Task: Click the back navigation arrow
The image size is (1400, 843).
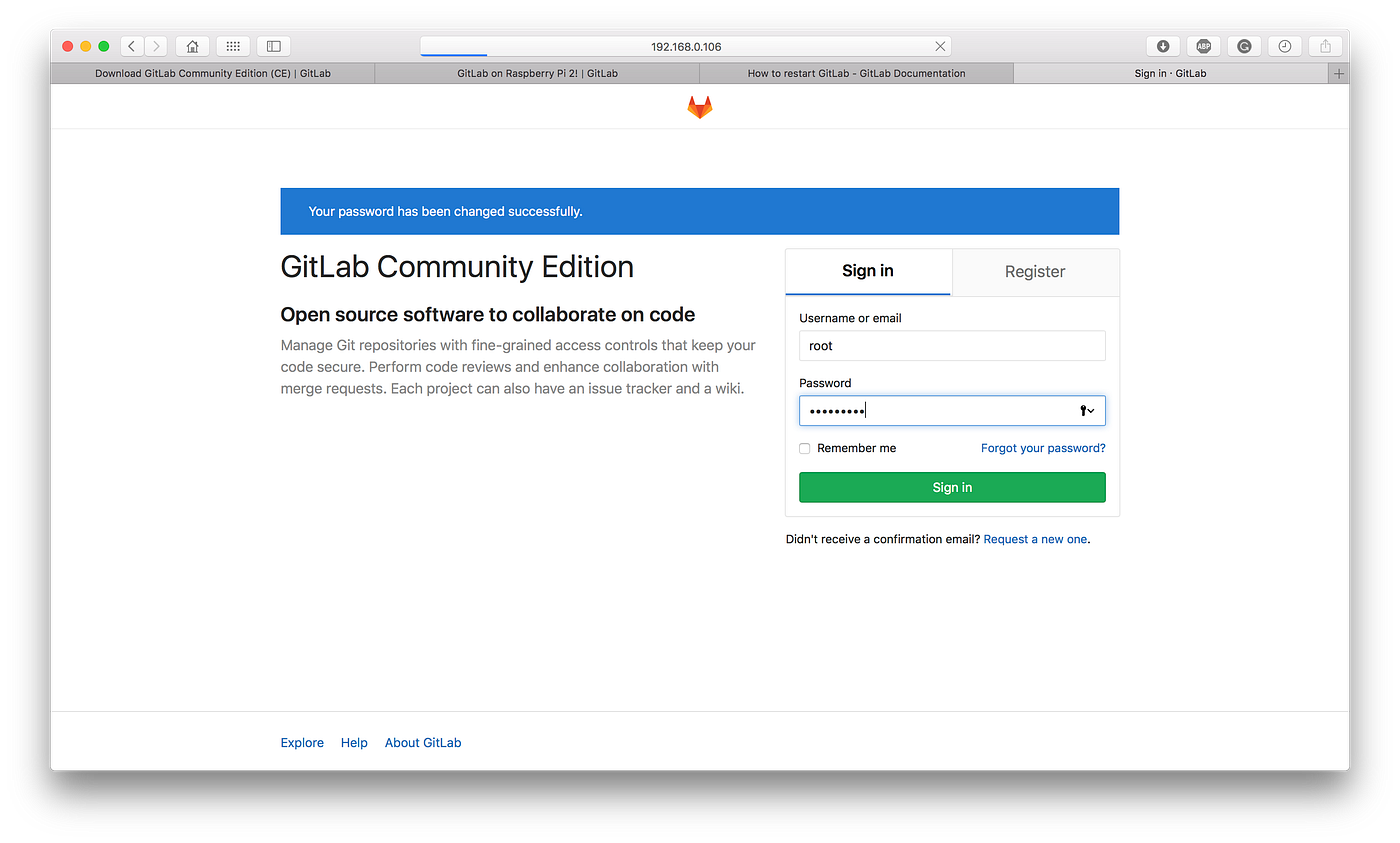Action: point(131,46)
